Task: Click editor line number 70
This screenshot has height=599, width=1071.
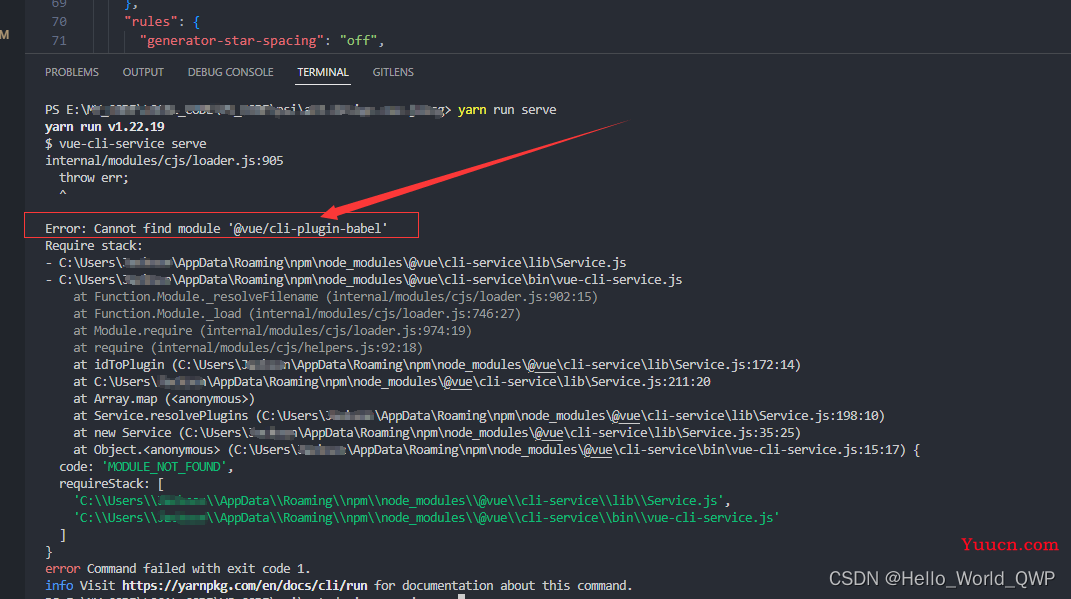Action: [x=59, y=22]
